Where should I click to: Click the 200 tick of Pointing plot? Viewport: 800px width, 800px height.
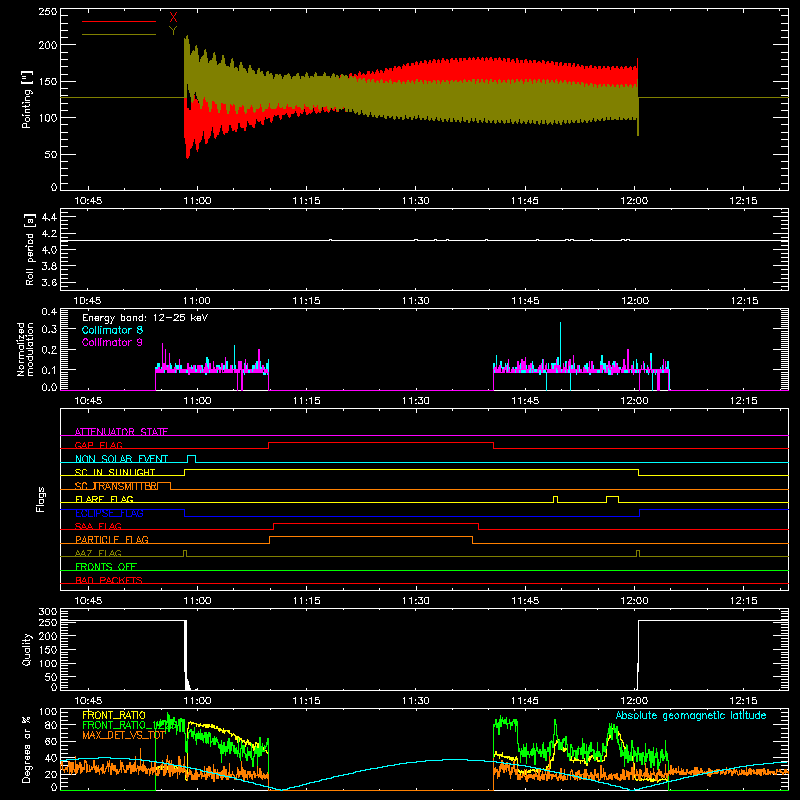[48, 45]
